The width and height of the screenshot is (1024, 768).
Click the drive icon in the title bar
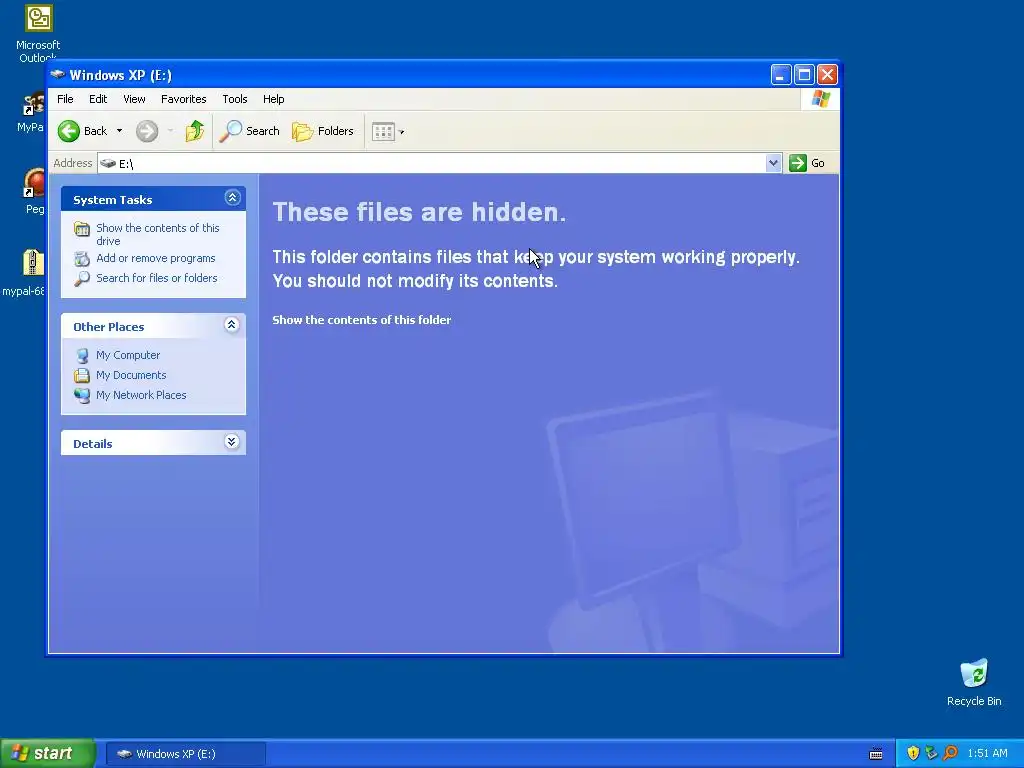coord(58,74)
